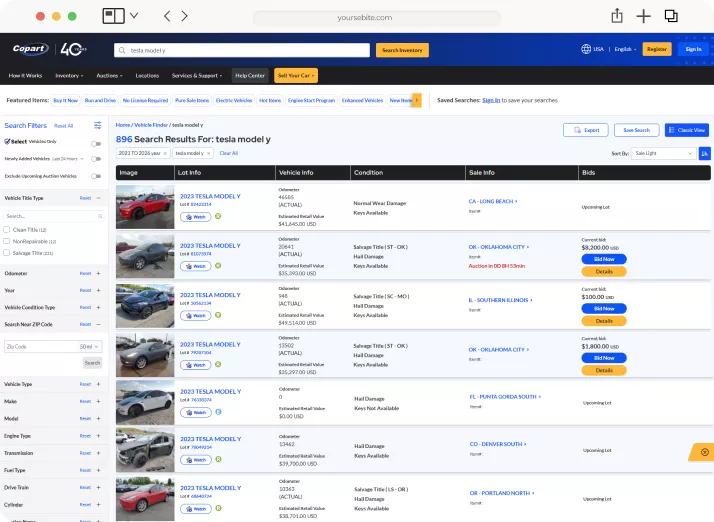
Task: Open the red Tesla thumbnail for Long Beach lot
Action: [145, 207]
